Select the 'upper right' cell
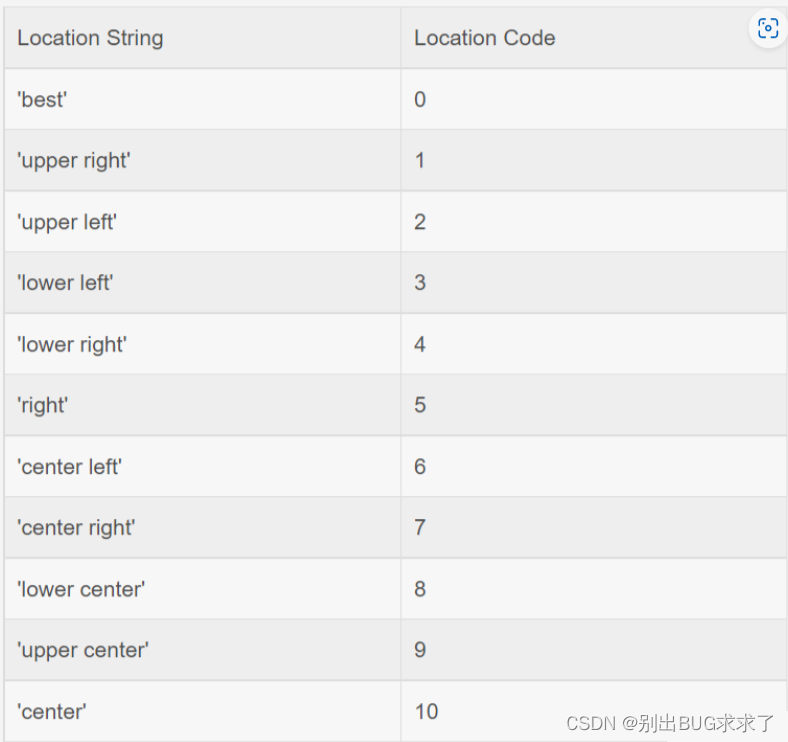Viewport: 788px width, 742px height. 203,160
